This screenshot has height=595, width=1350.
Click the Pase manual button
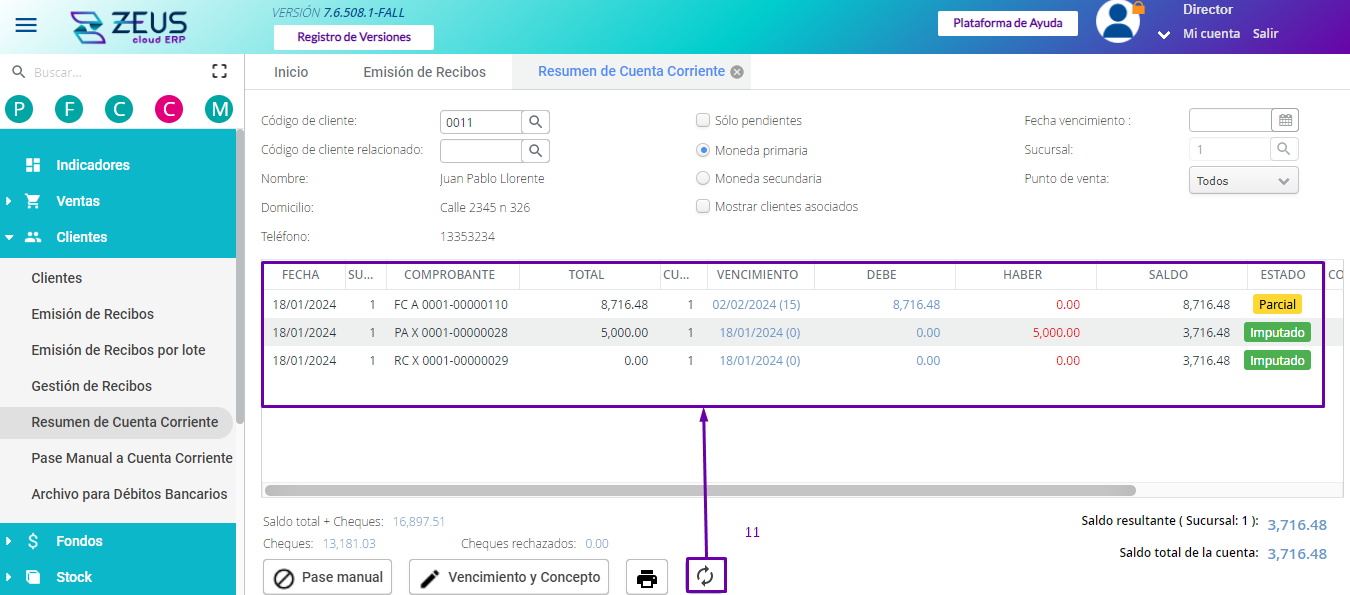[x=328, y=577]
